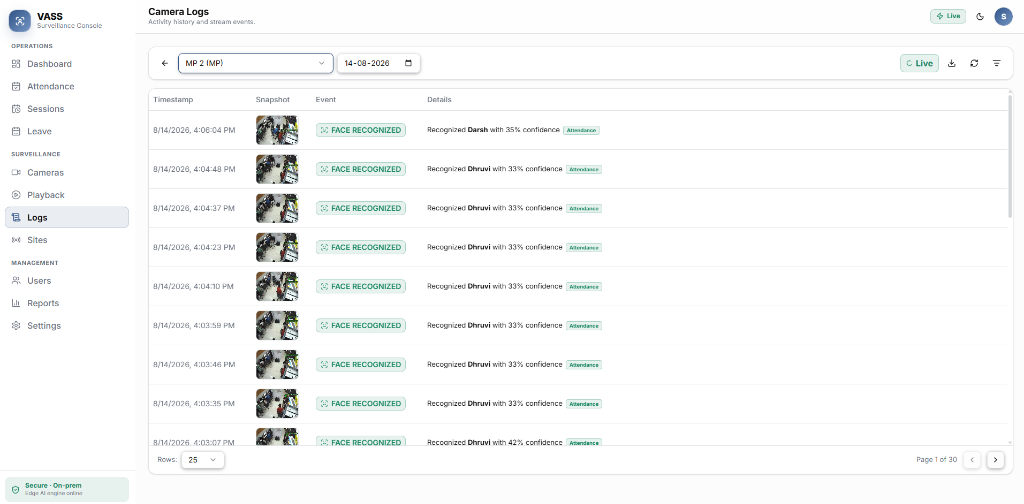Click the Playback circle icon
Screen dimensions: 1024x504
pyautogui.click(x=16, y=195)
